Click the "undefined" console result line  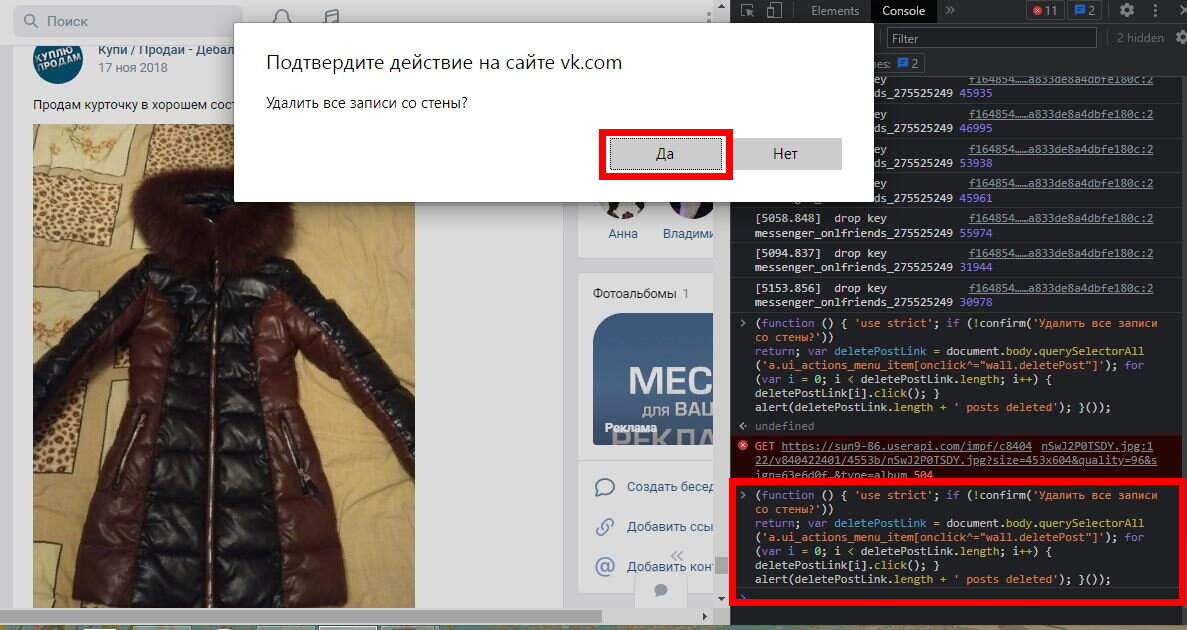tap(784, 426)
